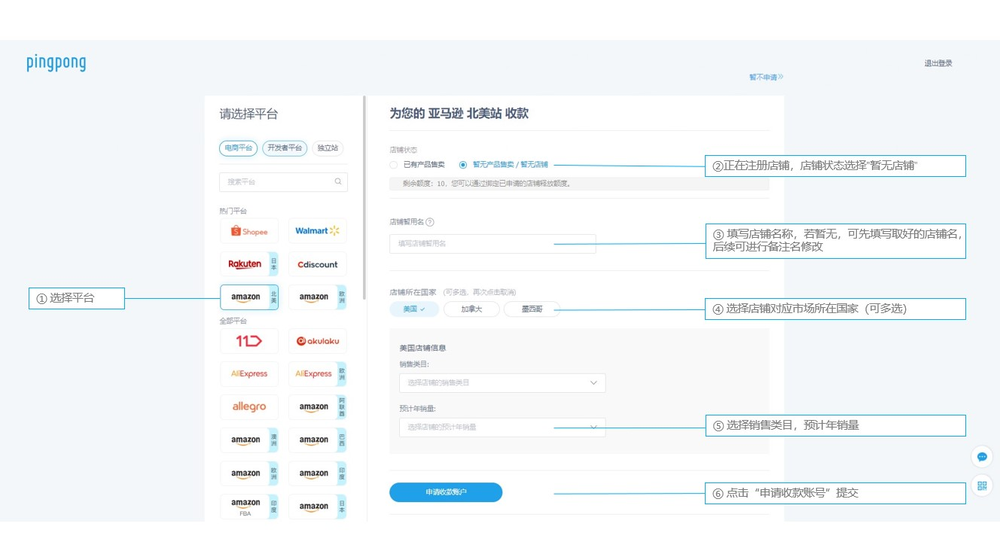1000x560 pixels.
Task: Click the 申请收款账户 submit button
Action: pos(446,492)
